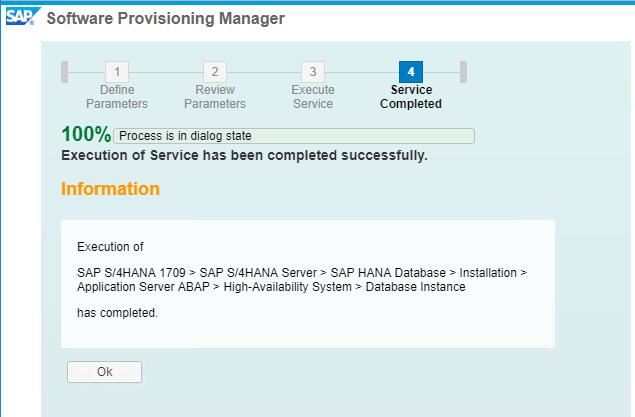Screen dimensions: 635x417
Task: Click the 'Execution of Service has been completed' message
Action: coord(244,155)
